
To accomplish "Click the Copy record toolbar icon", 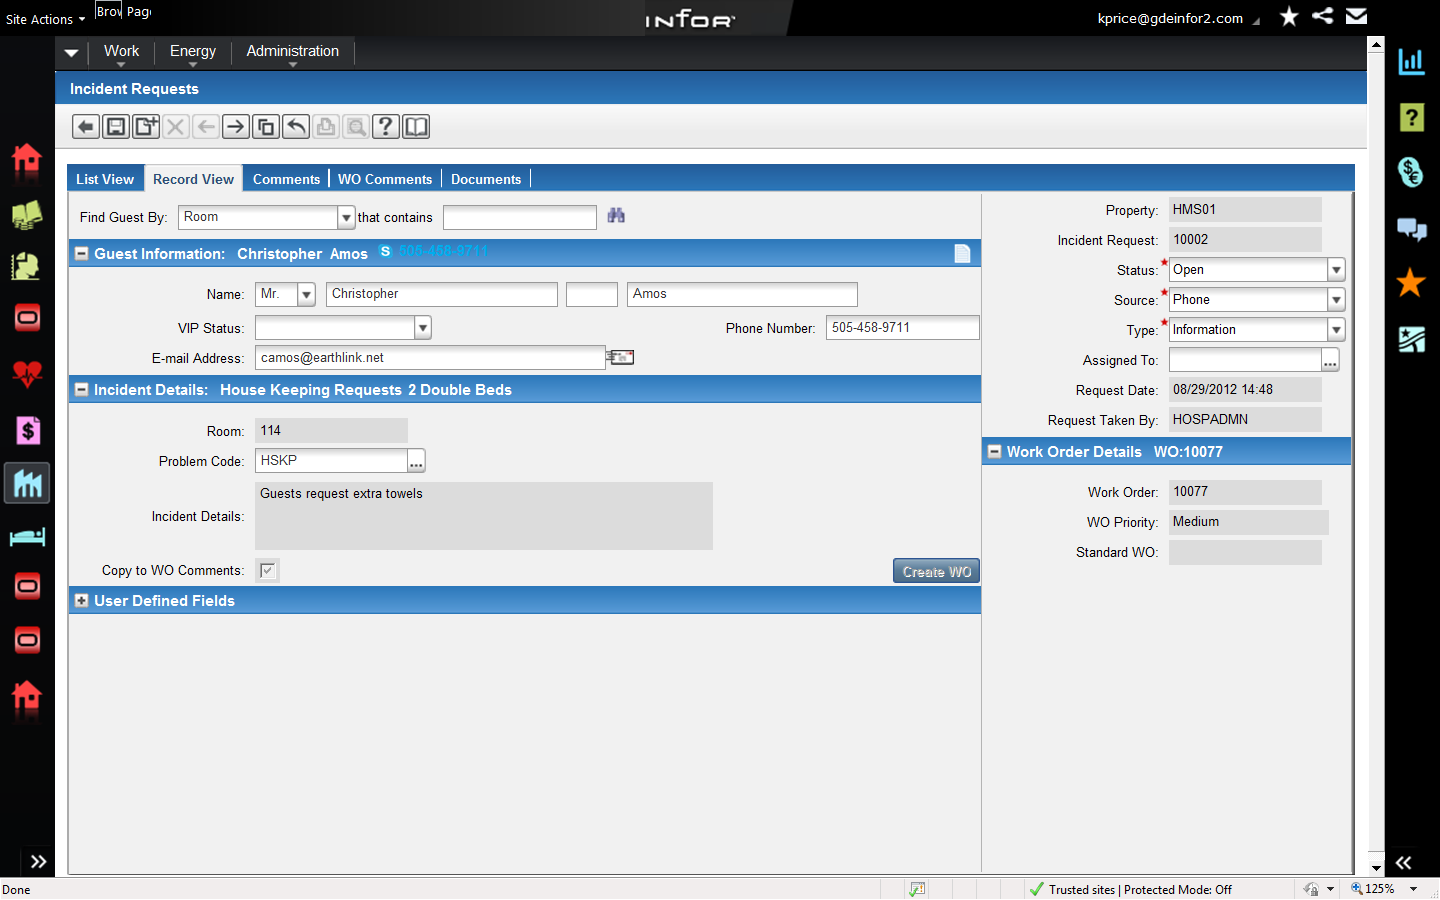I will point(266,127).
